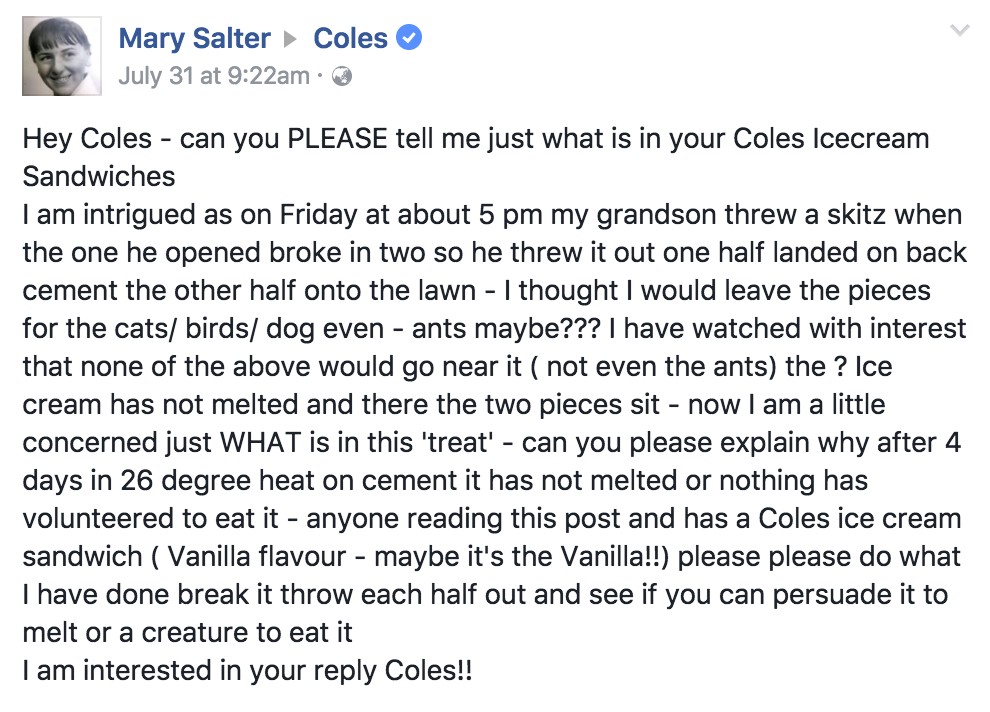The height and width of the screenshot is (712, 990).
Task: Click the arrow between Mary Salter and Coles
Action: pos(291,40)
